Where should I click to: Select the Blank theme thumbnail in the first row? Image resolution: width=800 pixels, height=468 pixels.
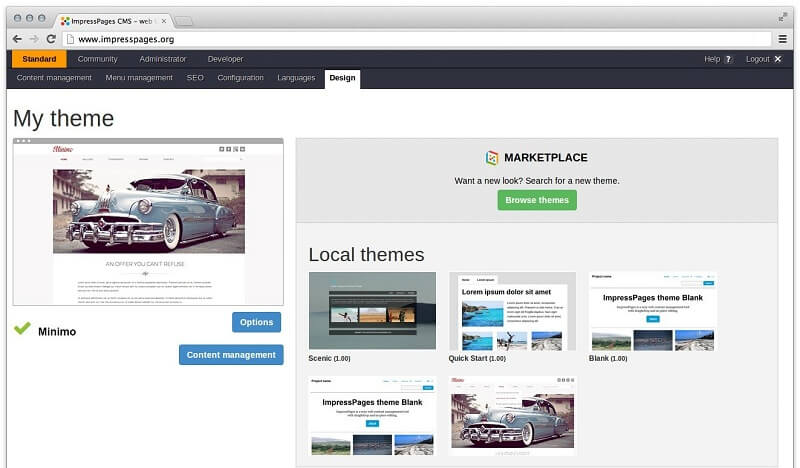click(x=653, y=311)
